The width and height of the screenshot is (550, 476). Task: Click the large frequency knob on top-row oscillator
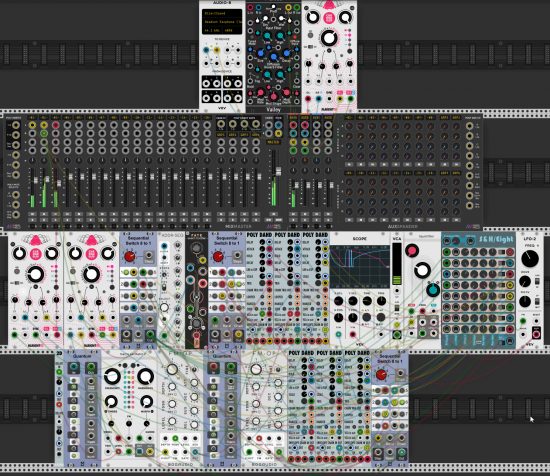(x=329, y=38)
